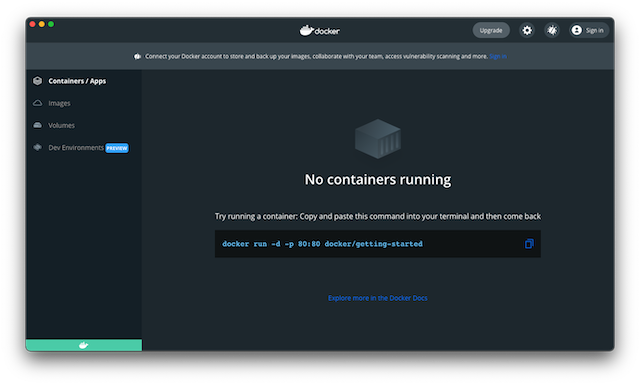
Task: Click the docker run command text
Action: 322,244
